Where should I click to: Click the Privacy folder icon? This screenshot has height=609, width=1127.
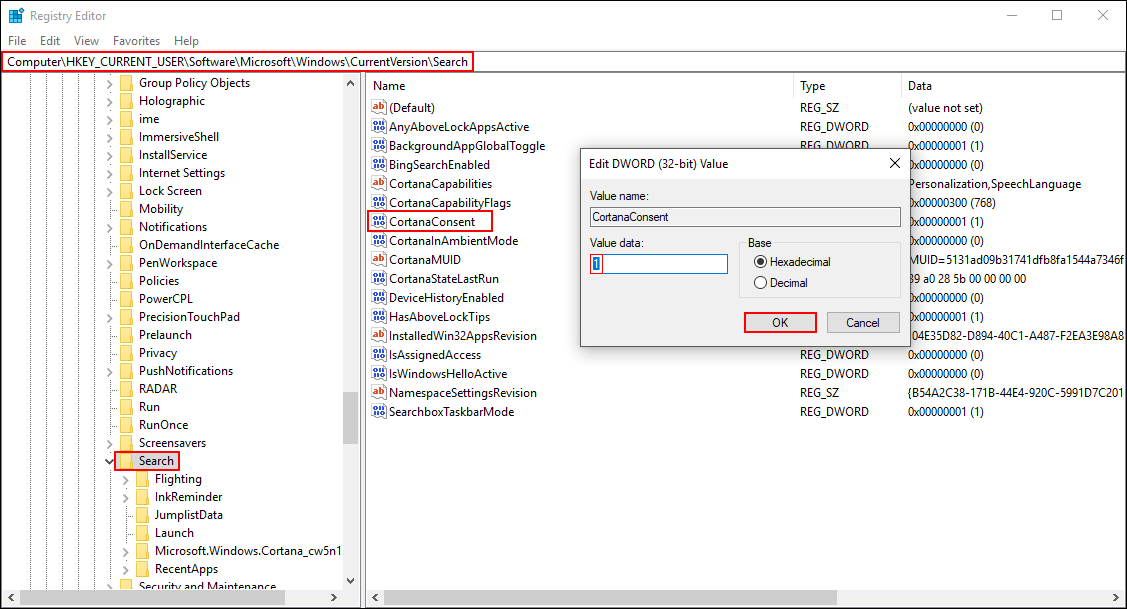pyautogui.click(x=126, y=353)
